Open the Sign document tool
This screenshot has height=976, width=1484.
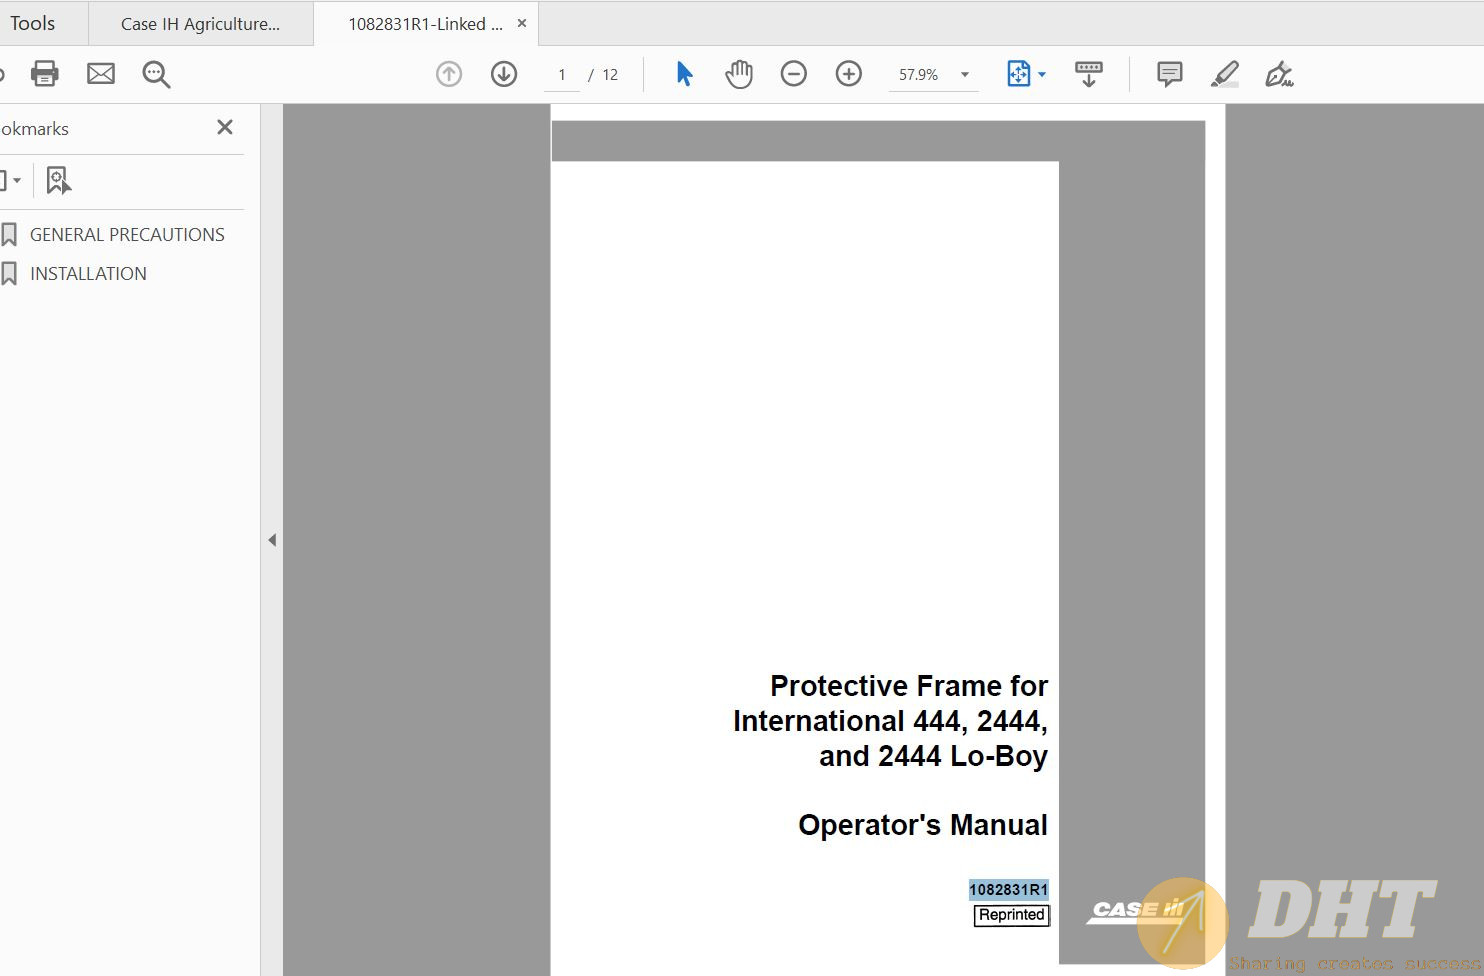click(1279, 74)
